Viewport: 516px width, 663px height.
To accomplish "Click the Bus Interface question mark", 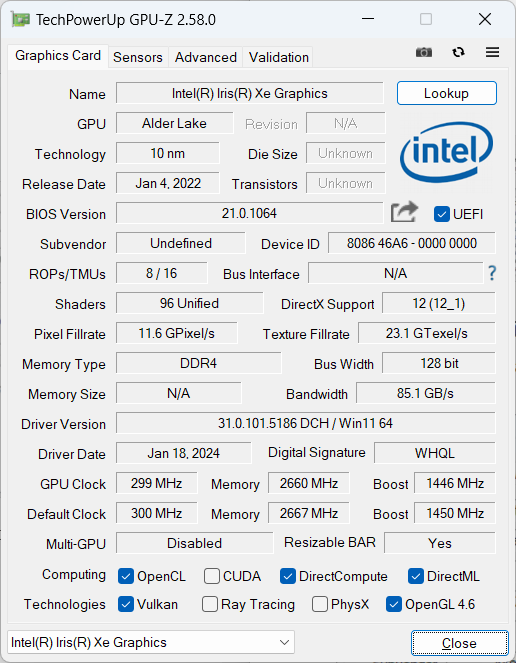I will tap(492, 273).
